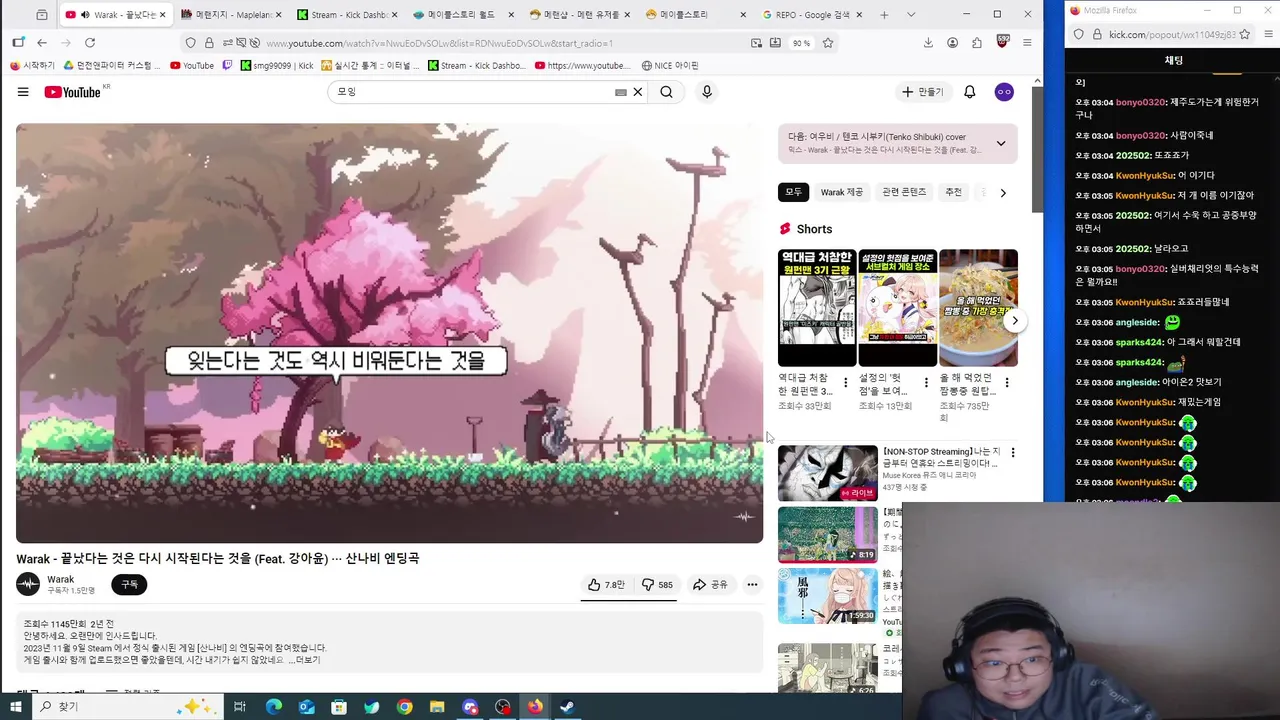The image size is (1280, 720).
Task: Open NICE 아이핀 bookmark
Action: (669, 65)
